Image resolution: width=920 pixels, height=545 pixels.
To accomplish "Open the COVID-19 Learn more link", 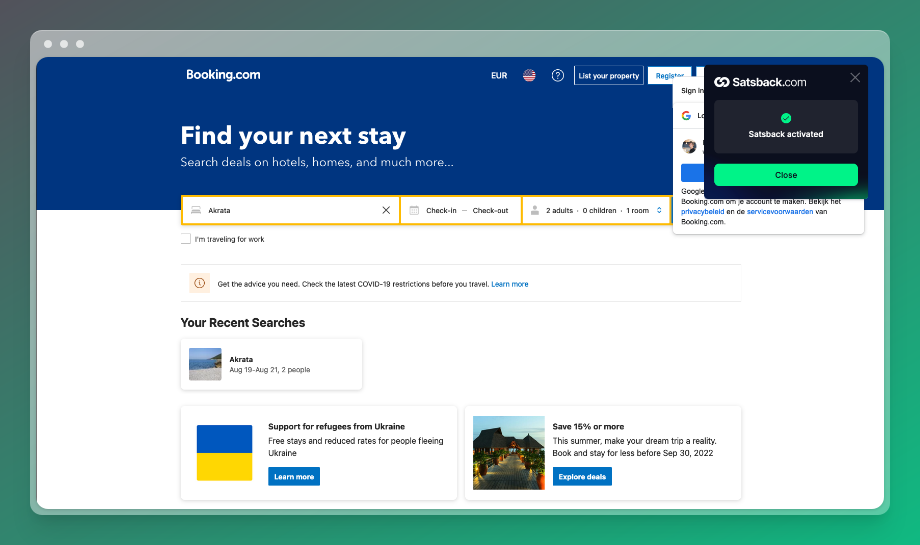I will point(510,284).
